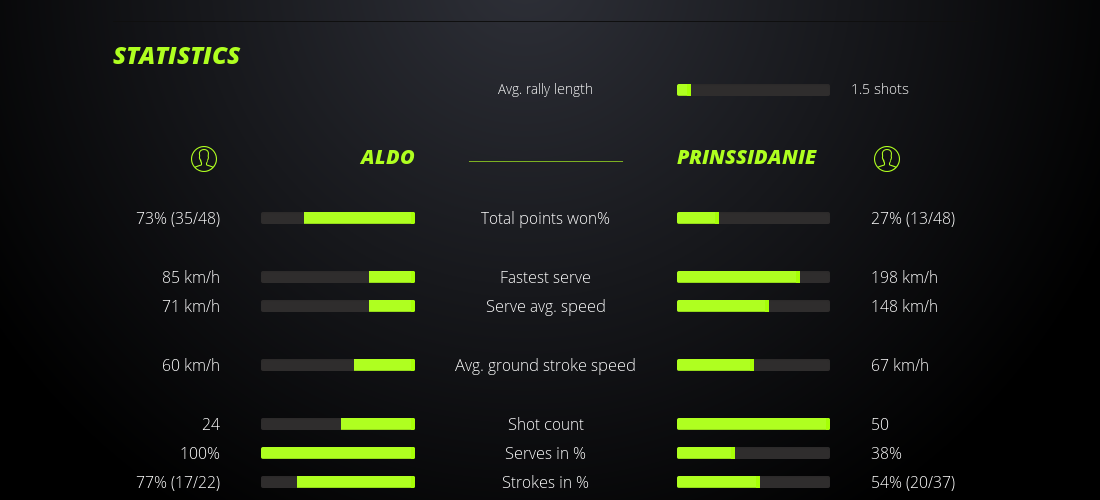The height and width of the screenshot is (500, 1100).
Task: Click Aldo's 100% Serves in bar
Action: tap(338, 453)
